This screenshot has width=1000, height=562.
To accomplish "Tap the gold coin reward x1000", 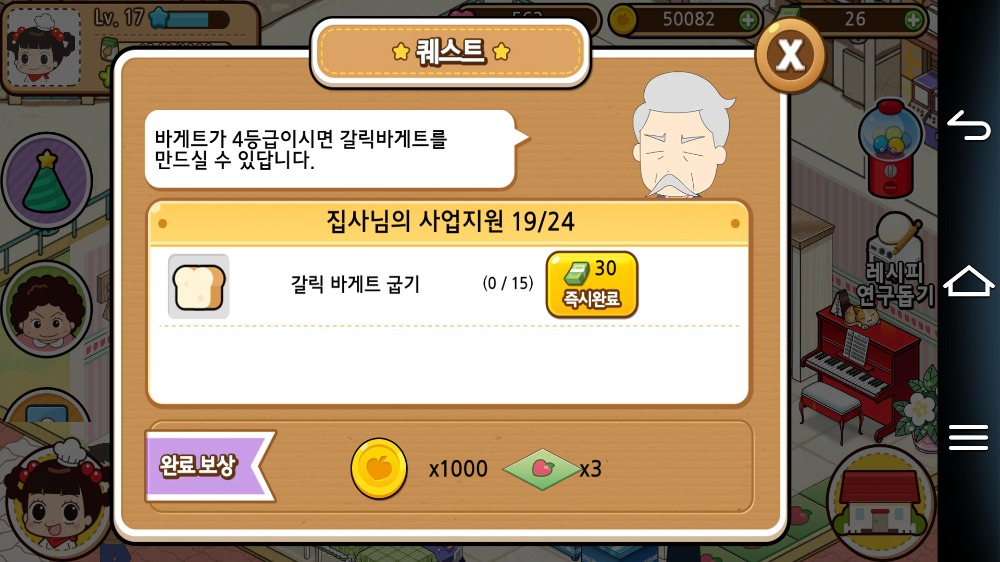I will coord(379,469).
